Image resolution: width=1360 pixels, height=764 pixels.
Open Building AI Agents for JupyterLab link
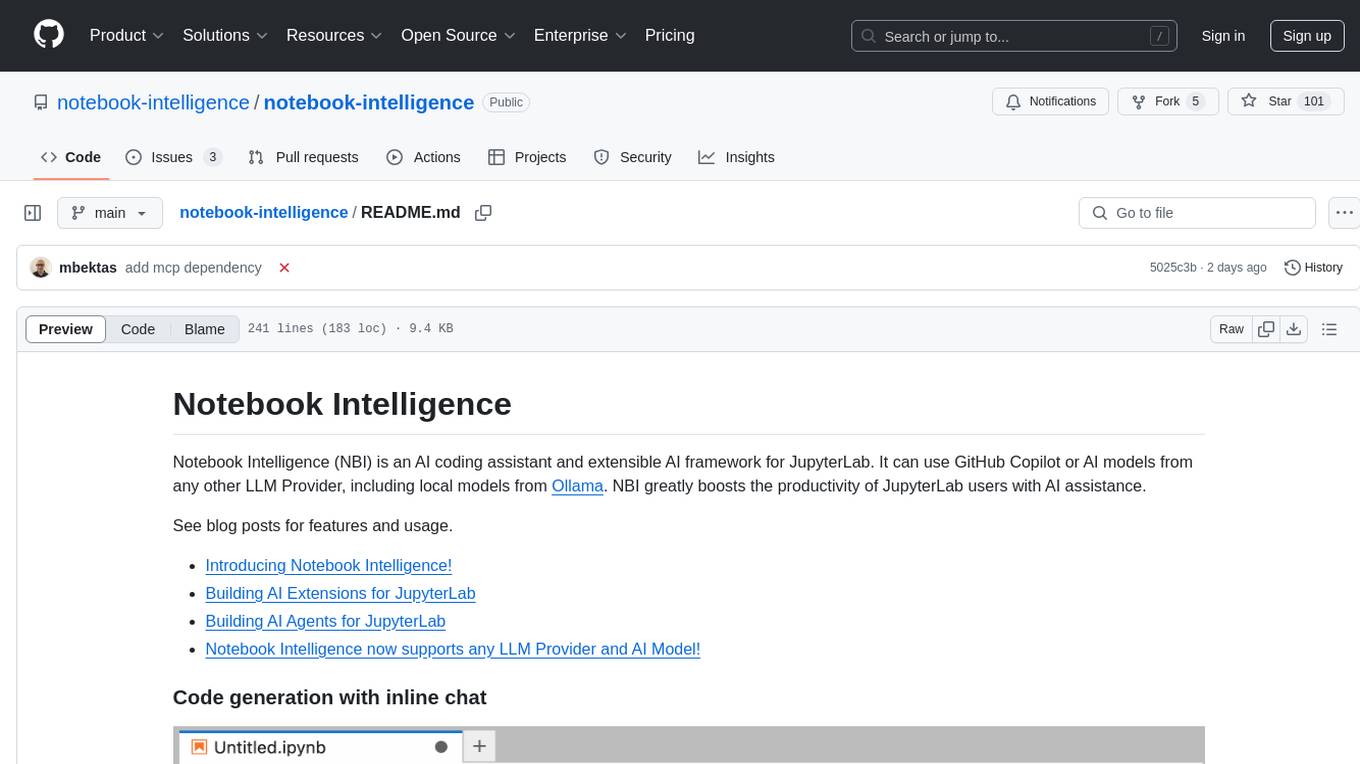325,621
